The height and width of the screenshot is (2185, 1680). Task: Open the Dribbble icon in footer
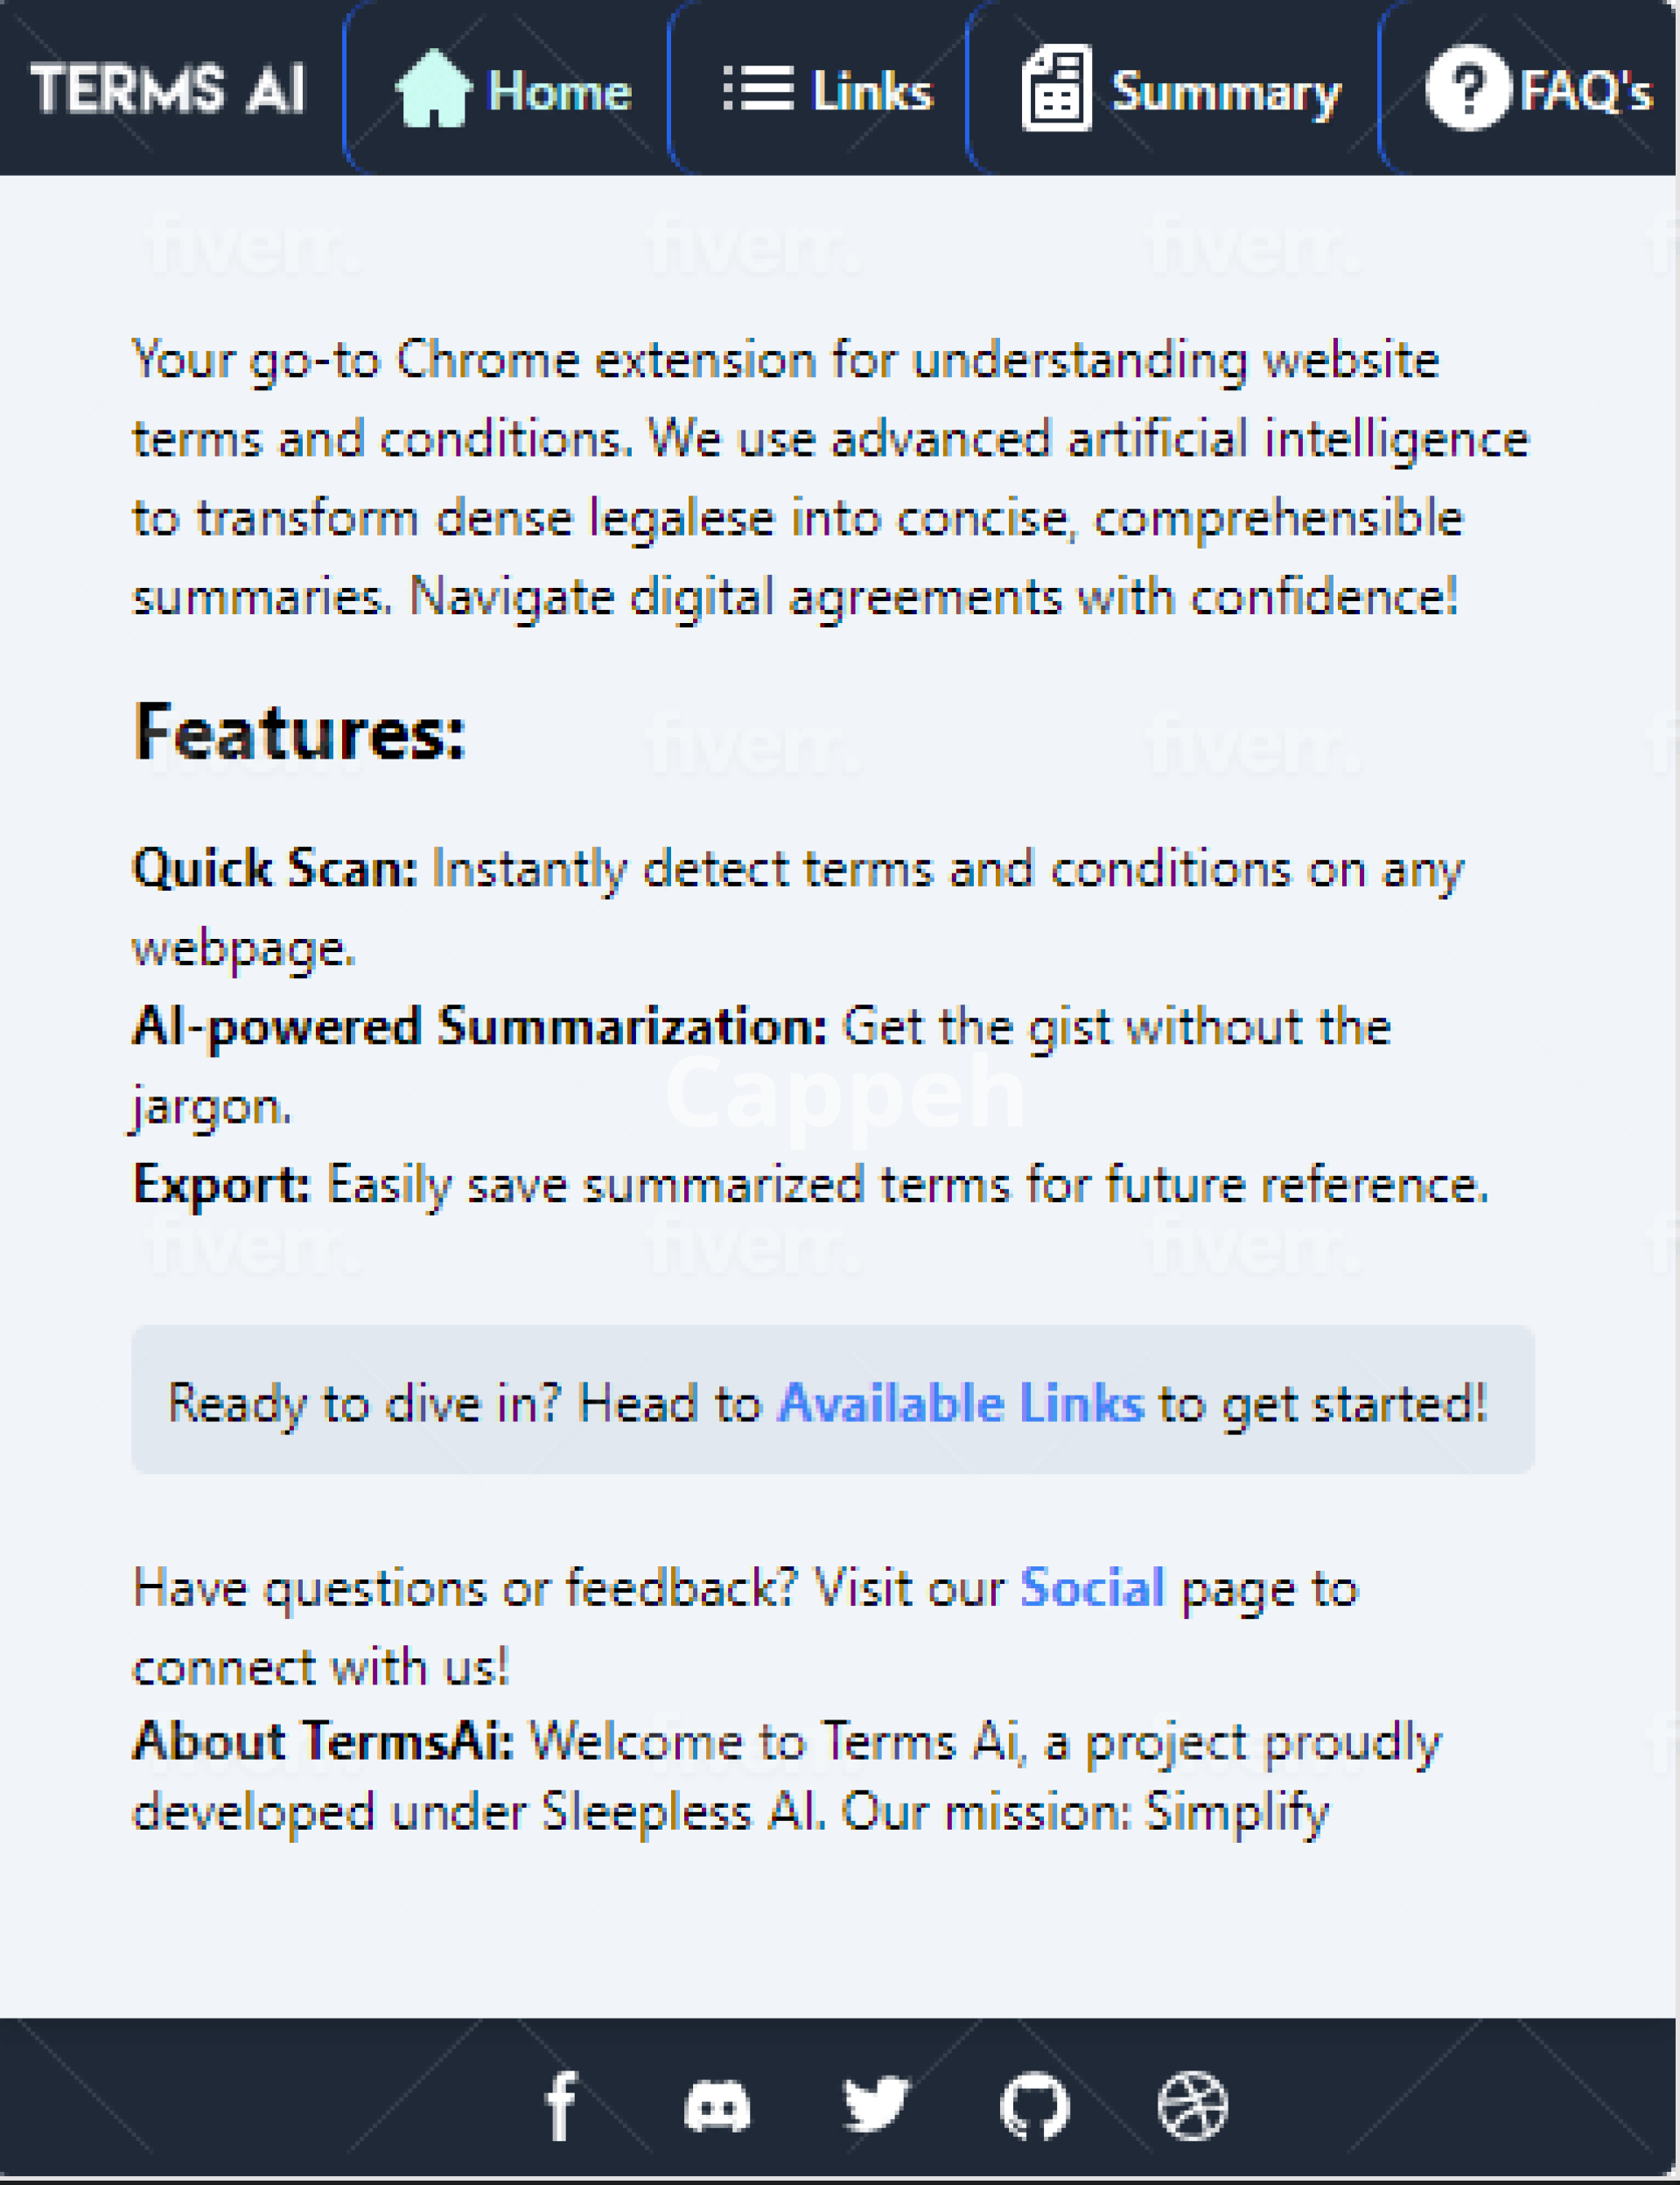pyautogui.click(x=1192, y=2105)
